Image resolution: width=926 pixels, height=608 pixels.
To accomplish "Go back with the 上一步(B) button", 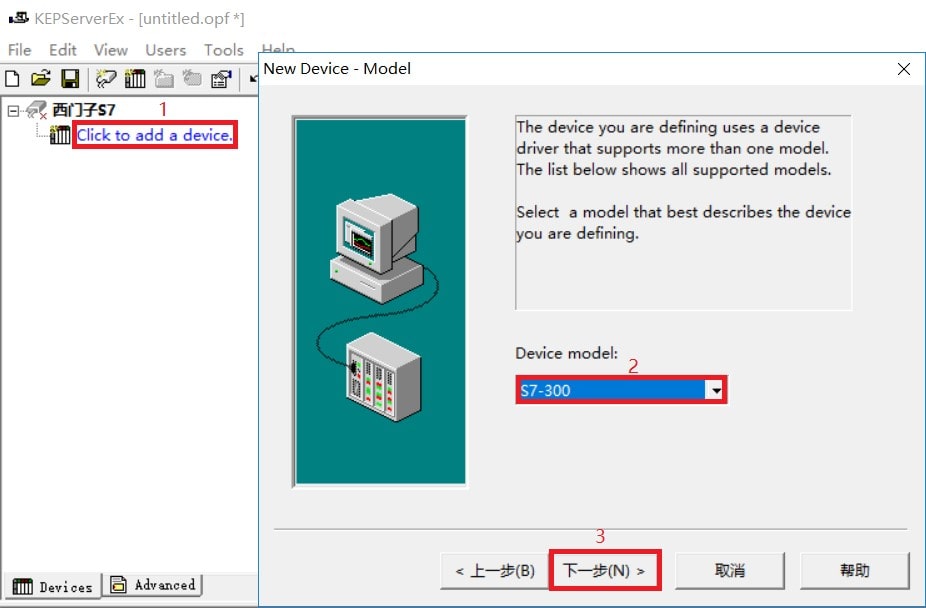I will click(495, 571).
